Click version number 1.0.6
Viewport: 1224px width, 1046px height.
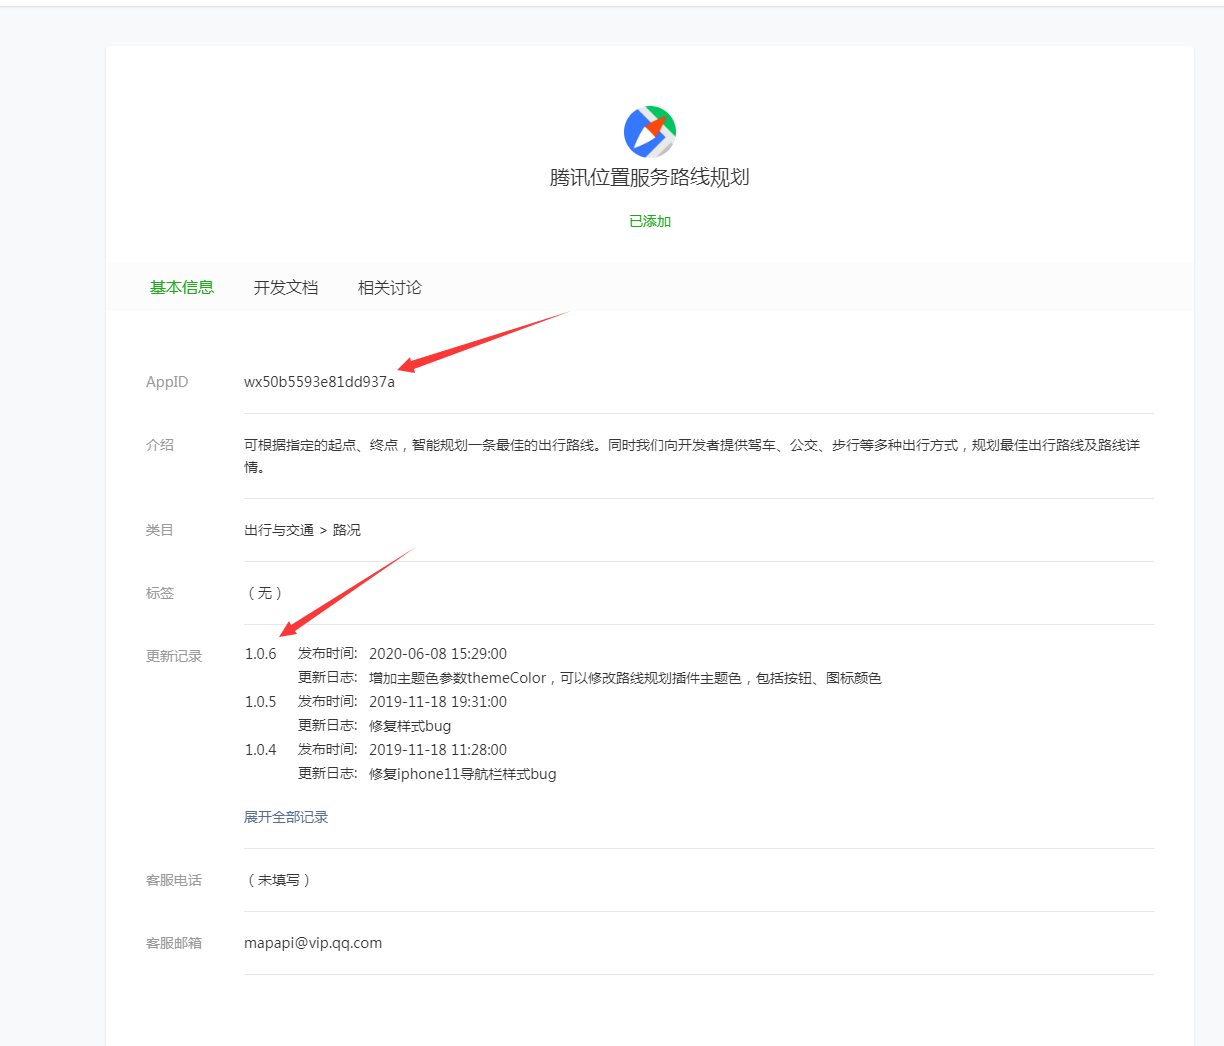tap(261, 654)
